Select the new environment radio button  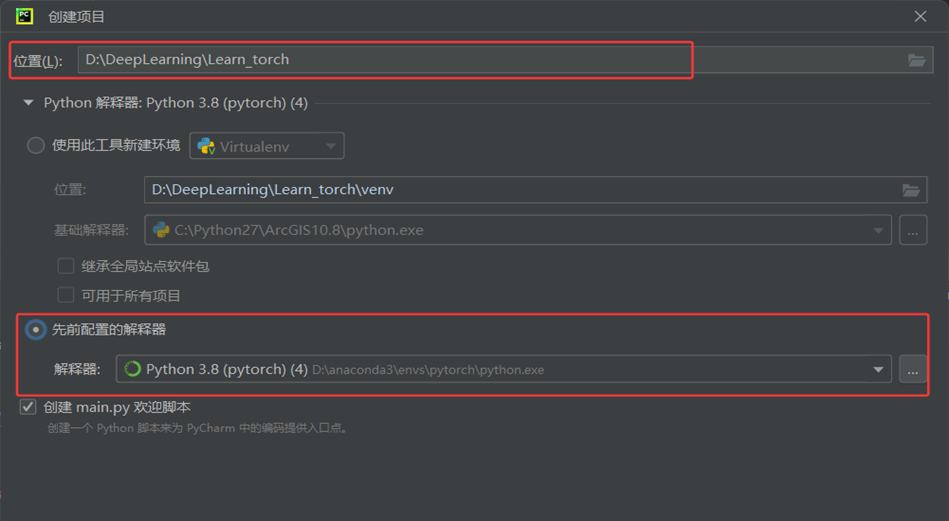(36, 146)
